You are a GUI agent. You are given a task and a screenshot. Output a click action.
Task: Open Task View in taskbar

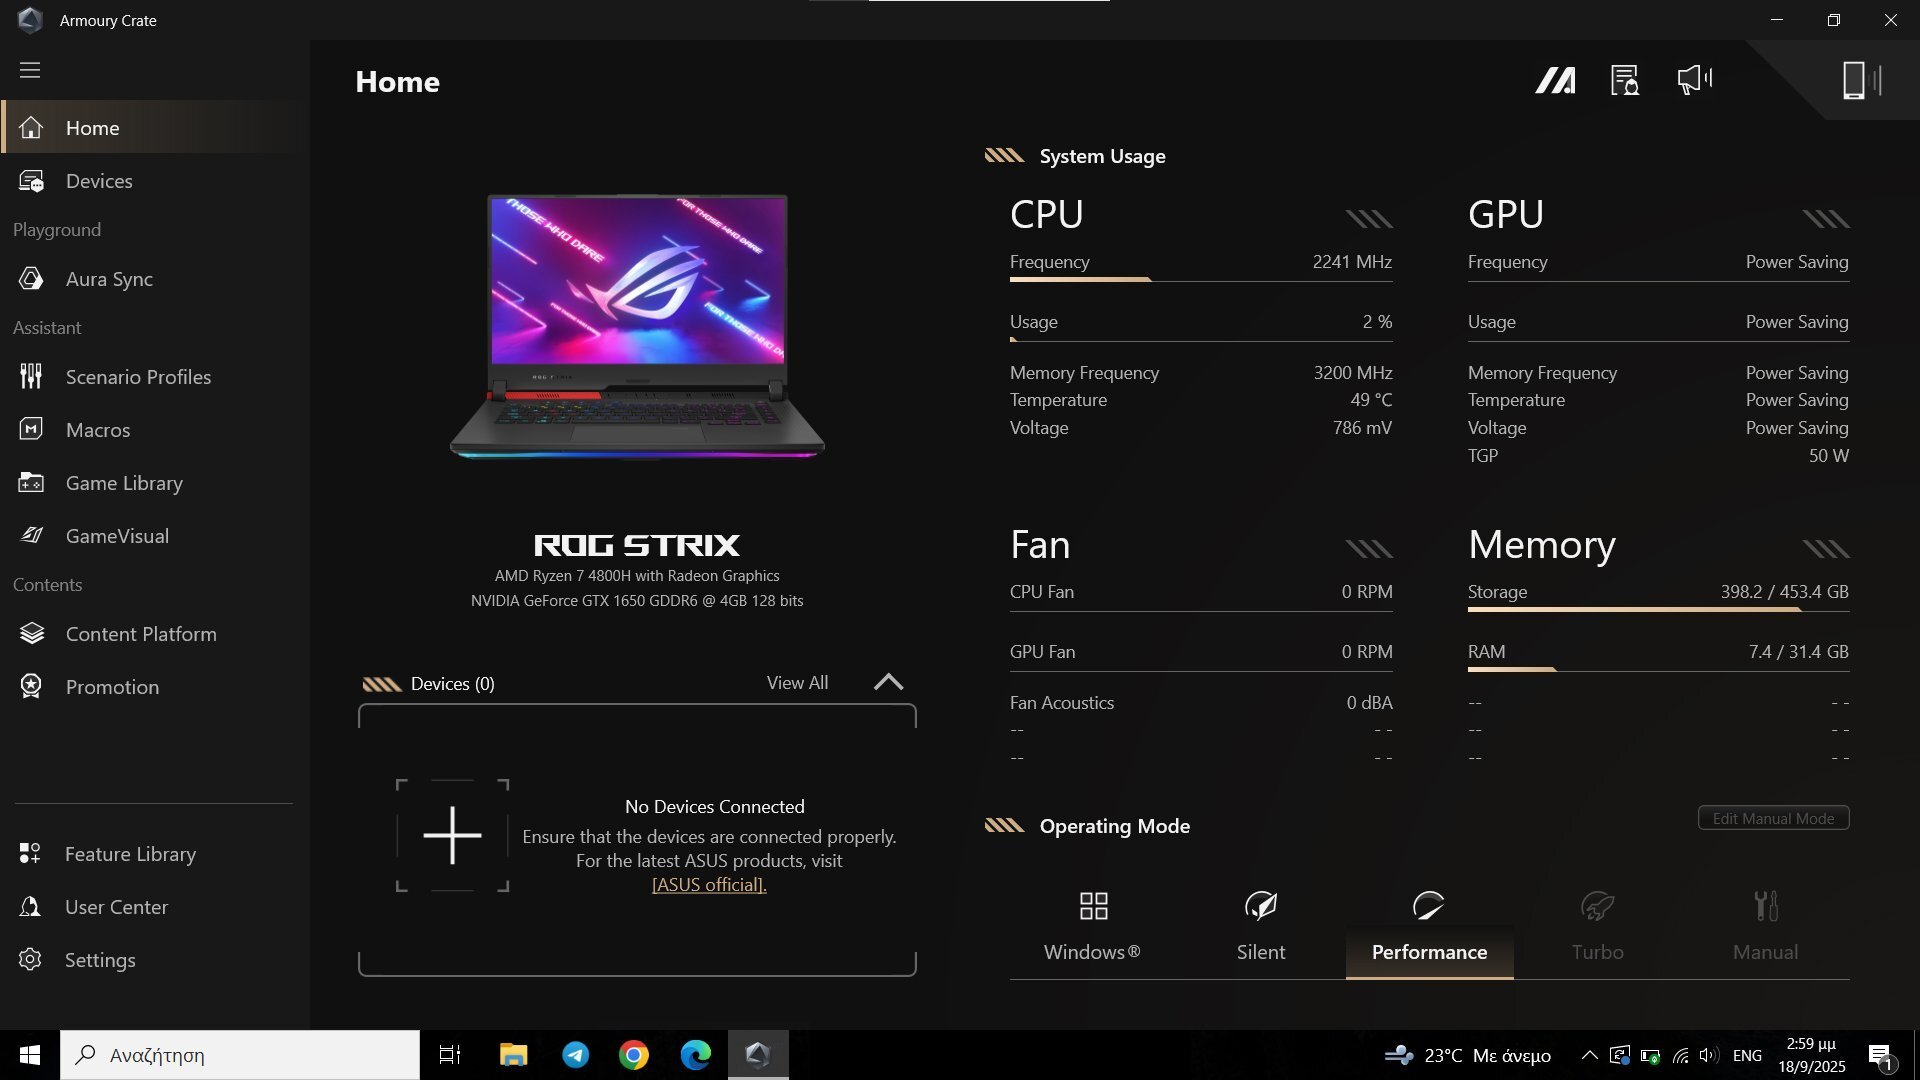coord(450,1055)
